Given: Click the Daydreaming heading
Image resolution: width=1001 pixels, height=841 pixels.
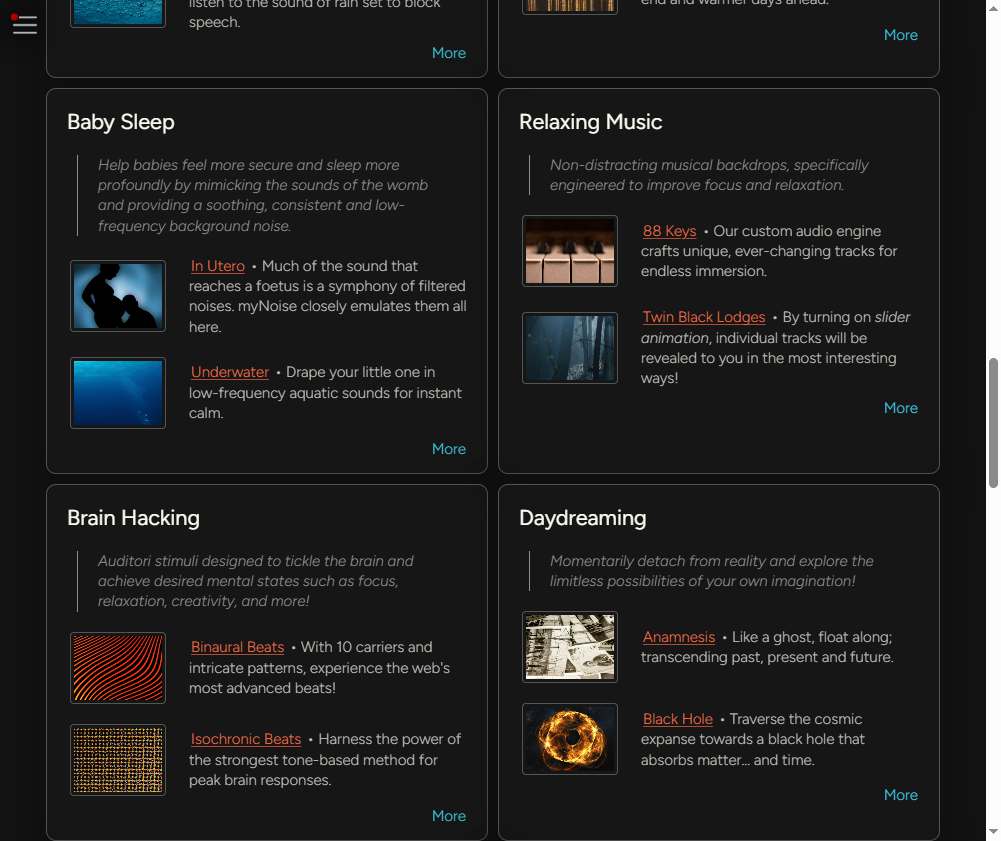Looking at the screenshot, I should [583, 517].
